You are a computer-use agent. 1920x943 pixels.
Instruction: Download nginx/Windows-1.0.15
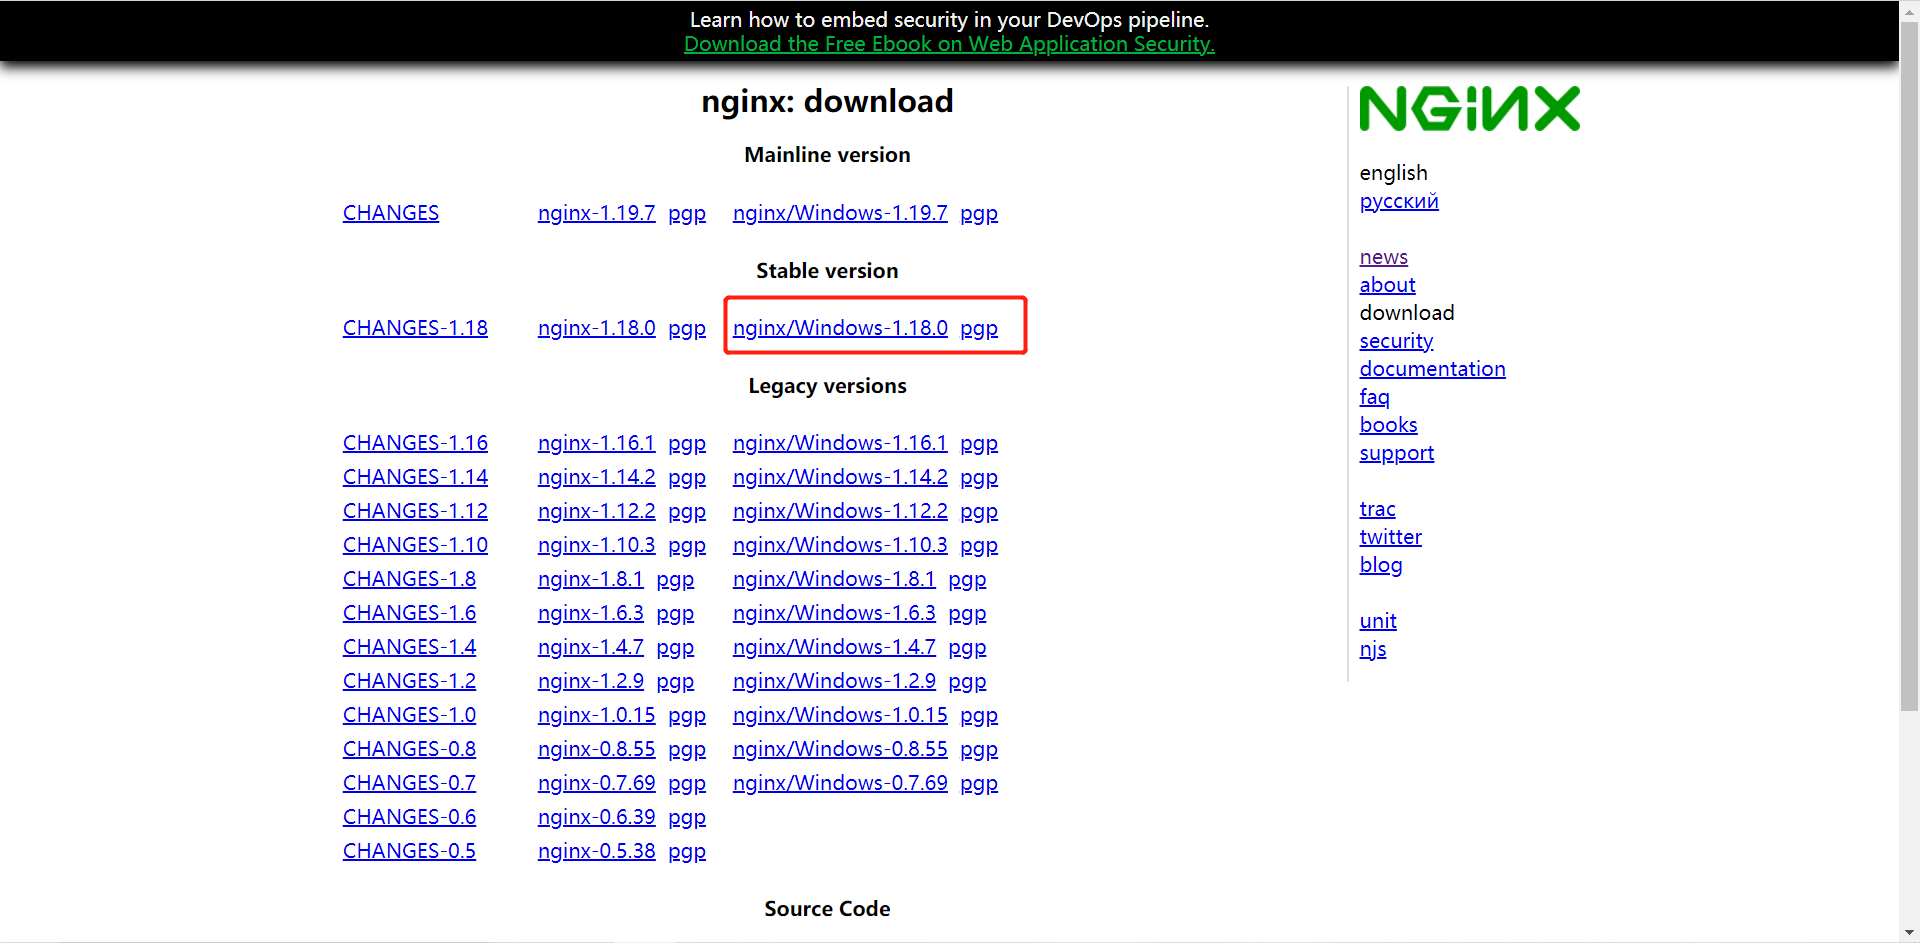click(840, 715)
